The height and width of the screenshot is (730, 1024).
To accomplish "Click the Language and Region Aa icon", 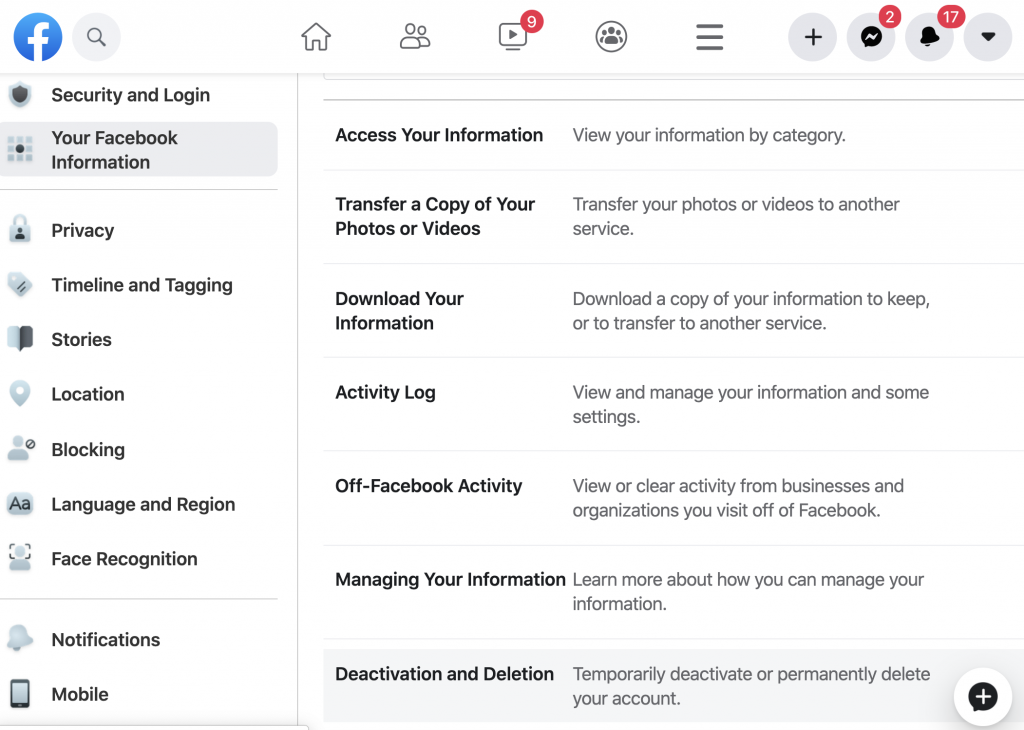I will pyautogui.click(x=20, y=504).
